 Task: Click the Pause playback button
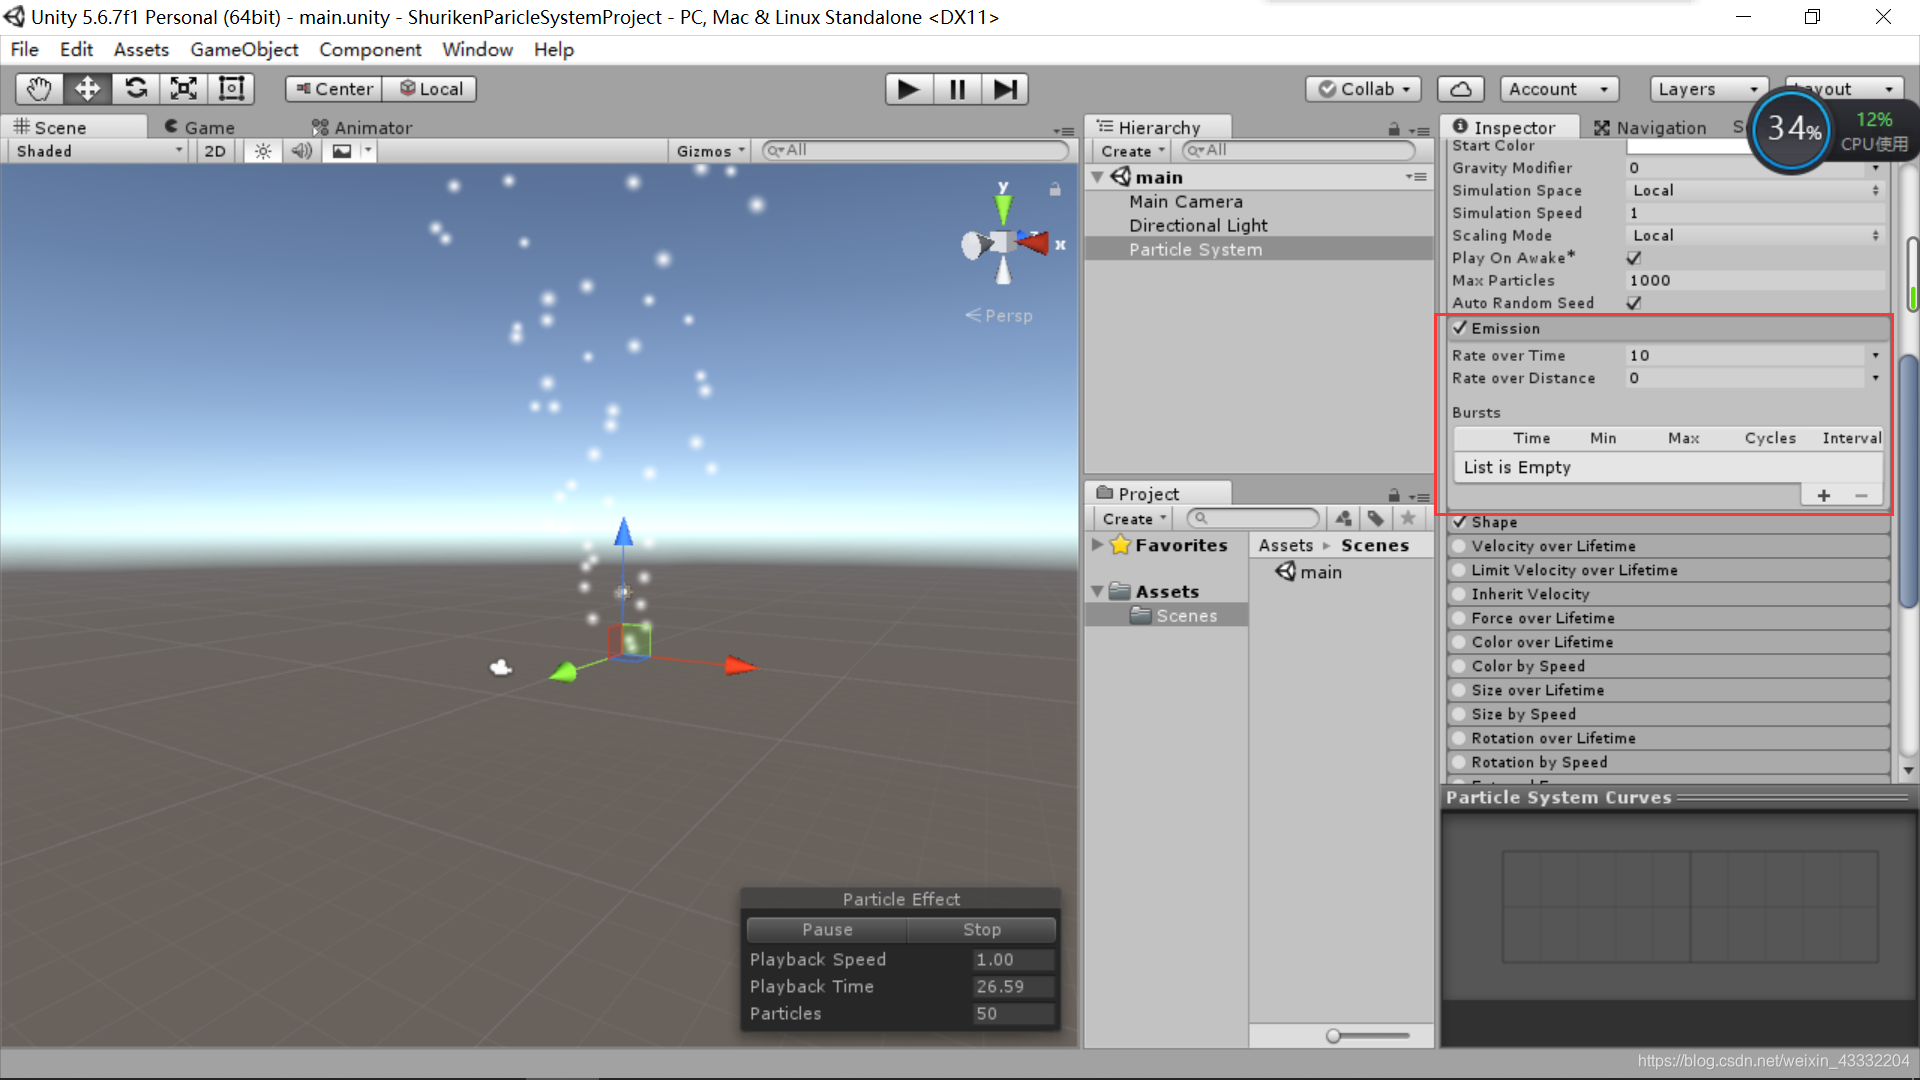point(957,89)
